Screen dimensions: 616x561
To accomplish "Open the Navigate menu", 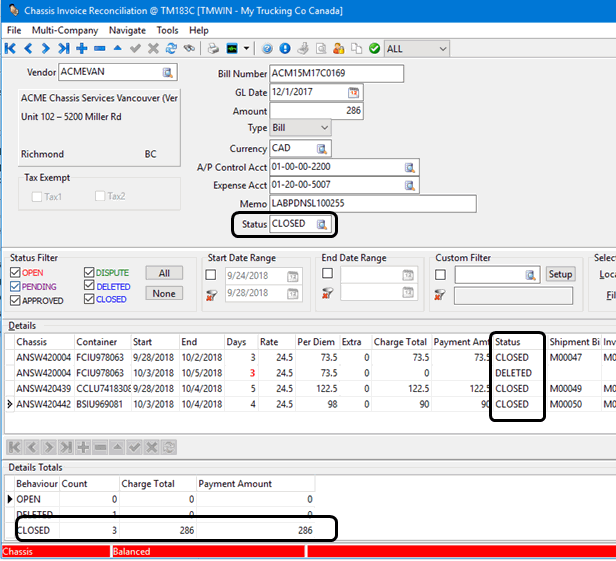I will point(127,31).
